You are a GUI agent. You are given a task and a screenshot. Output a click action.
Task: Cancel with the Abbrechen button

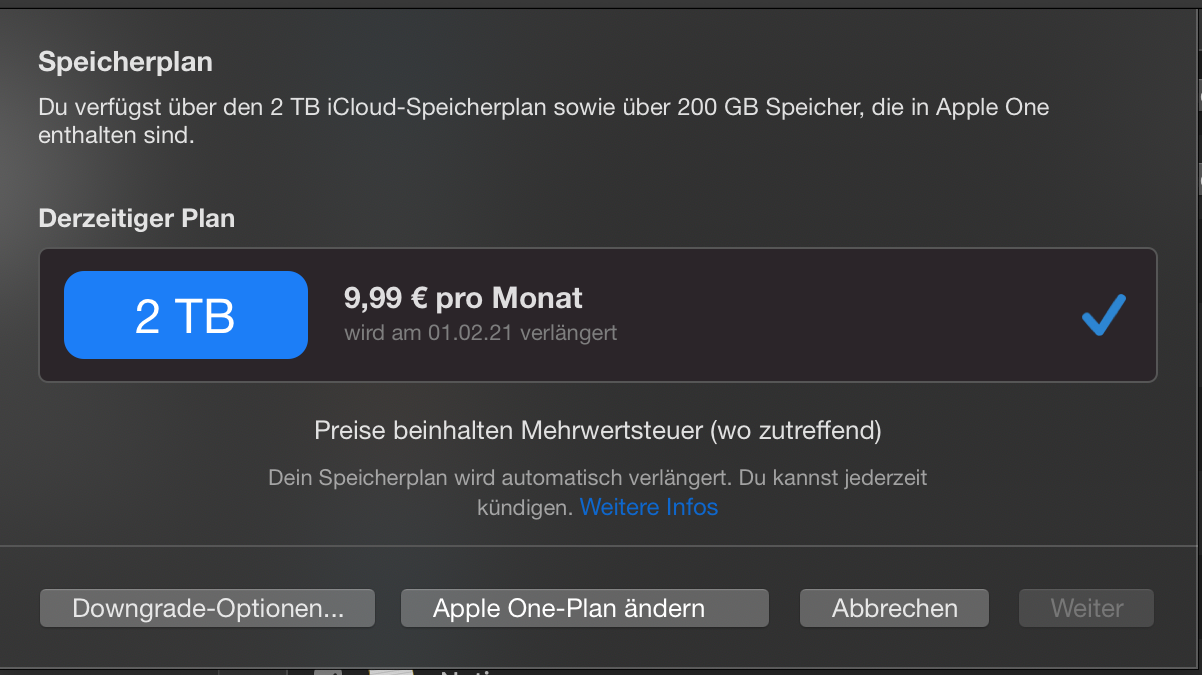point(895,608)
